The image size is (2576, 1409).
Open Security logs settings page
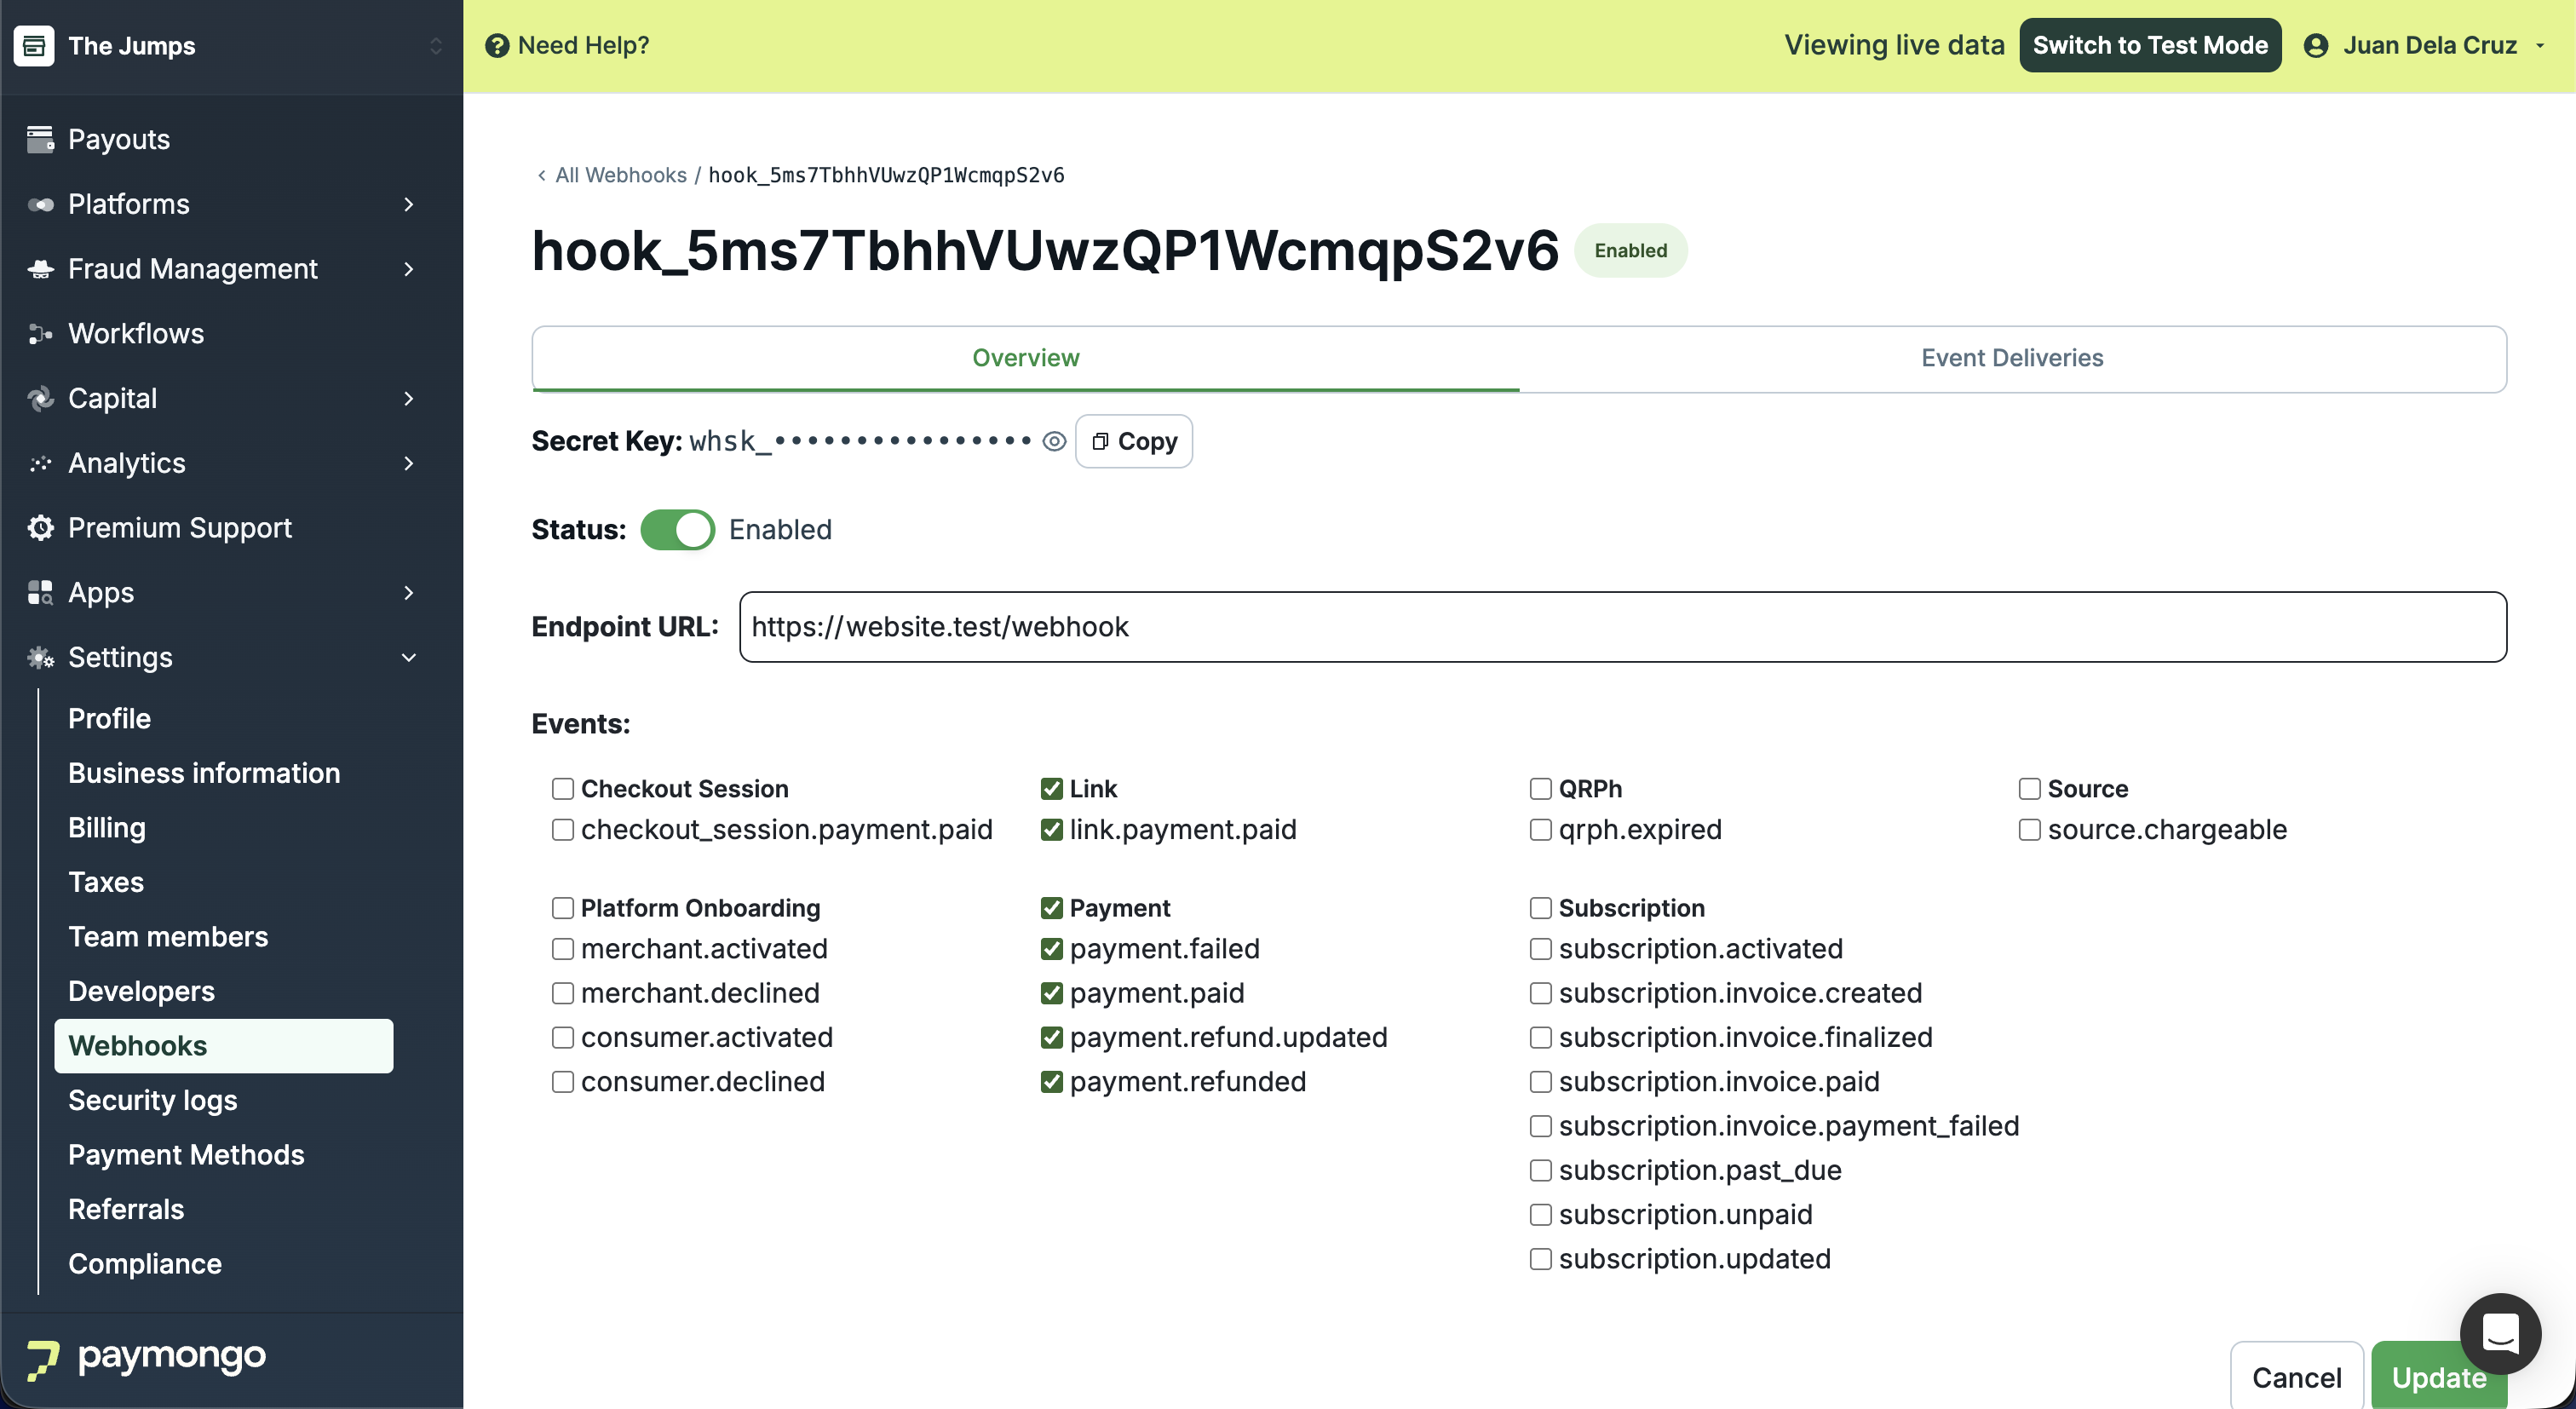(x=153, y=1100)
